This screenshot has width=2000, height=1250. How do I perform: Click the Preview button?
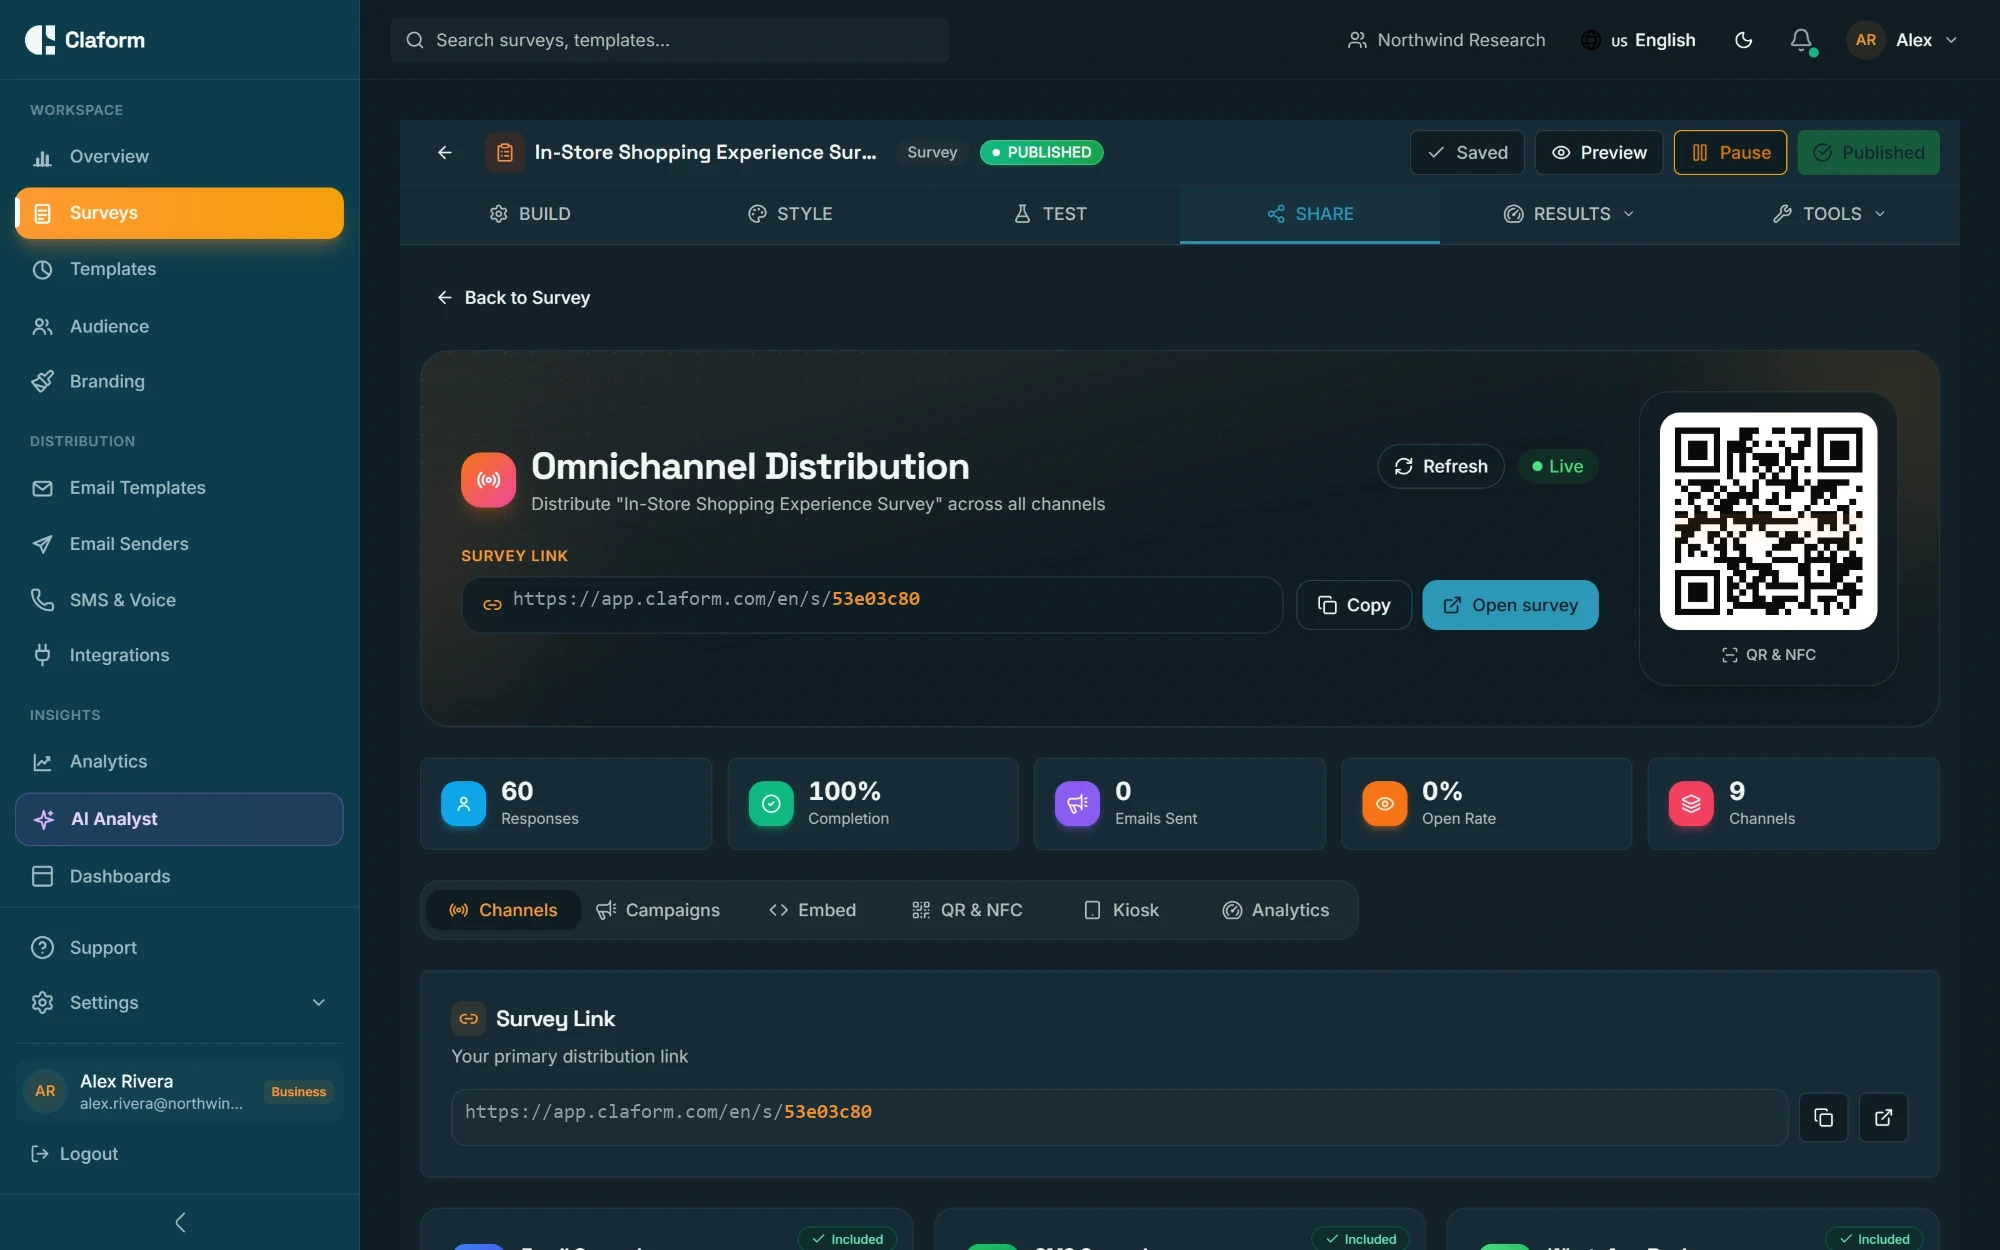pos(1599,152)
